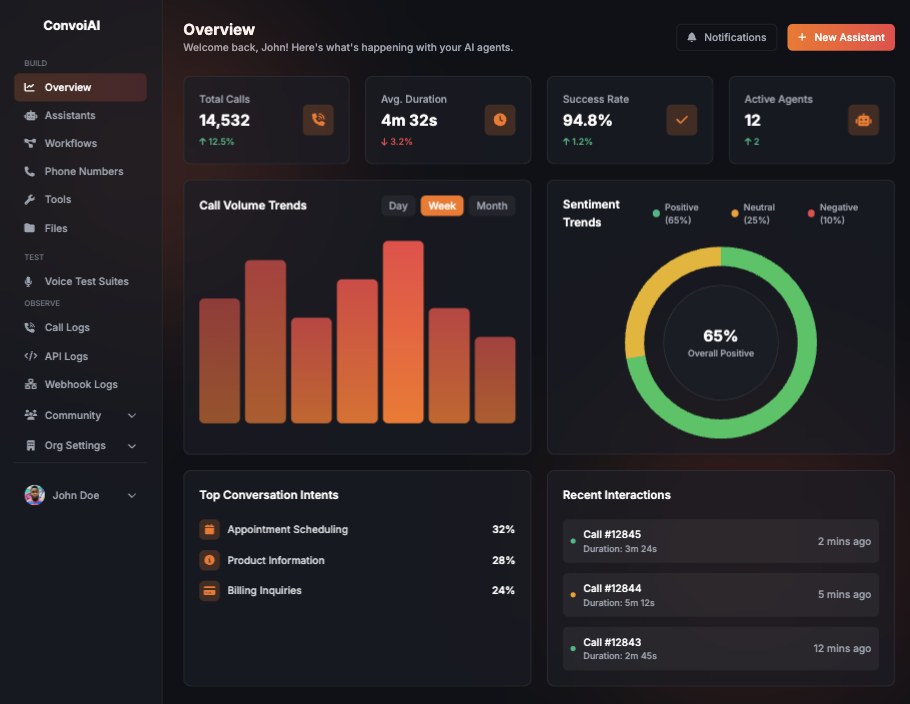Screen dimensions: 910x704
Task: Click the clock icon in Avg. Duration card
Action: pos(500,120)
